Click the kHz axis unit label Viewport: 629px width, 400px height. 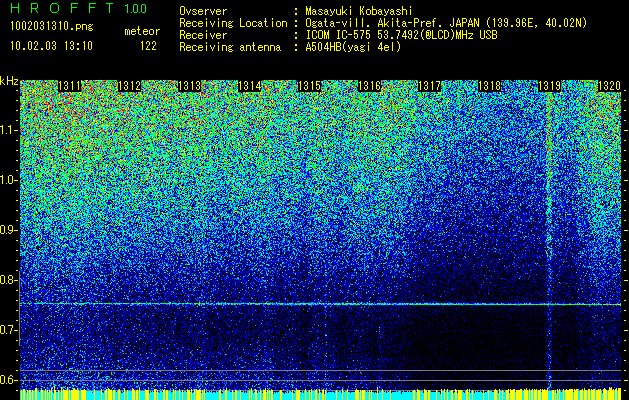pos(9,81)
